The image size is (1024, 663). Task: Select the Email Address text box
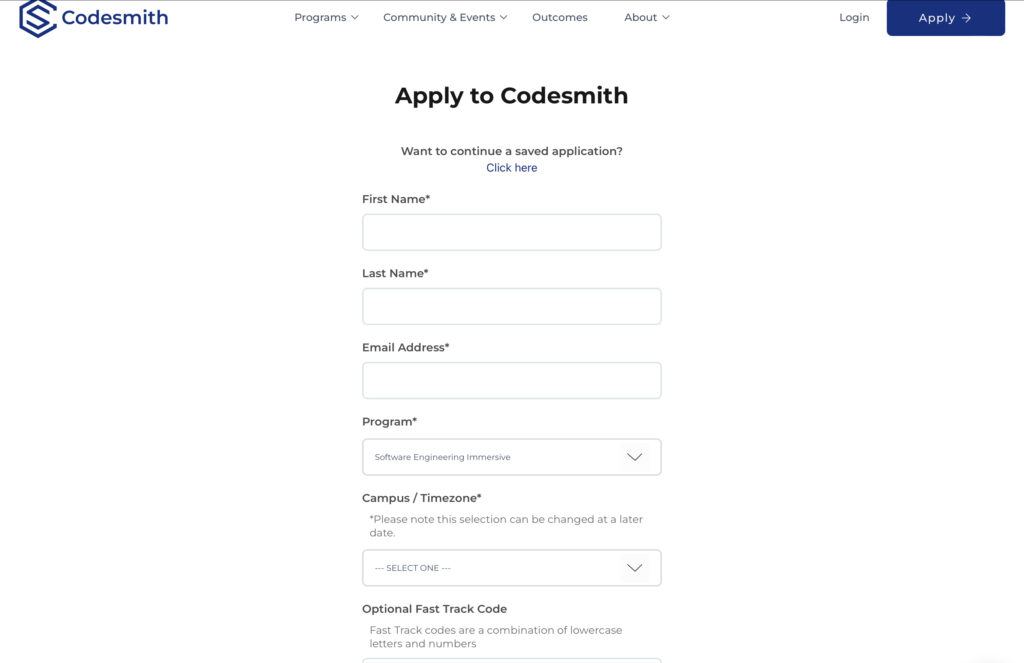coord(511,380)
